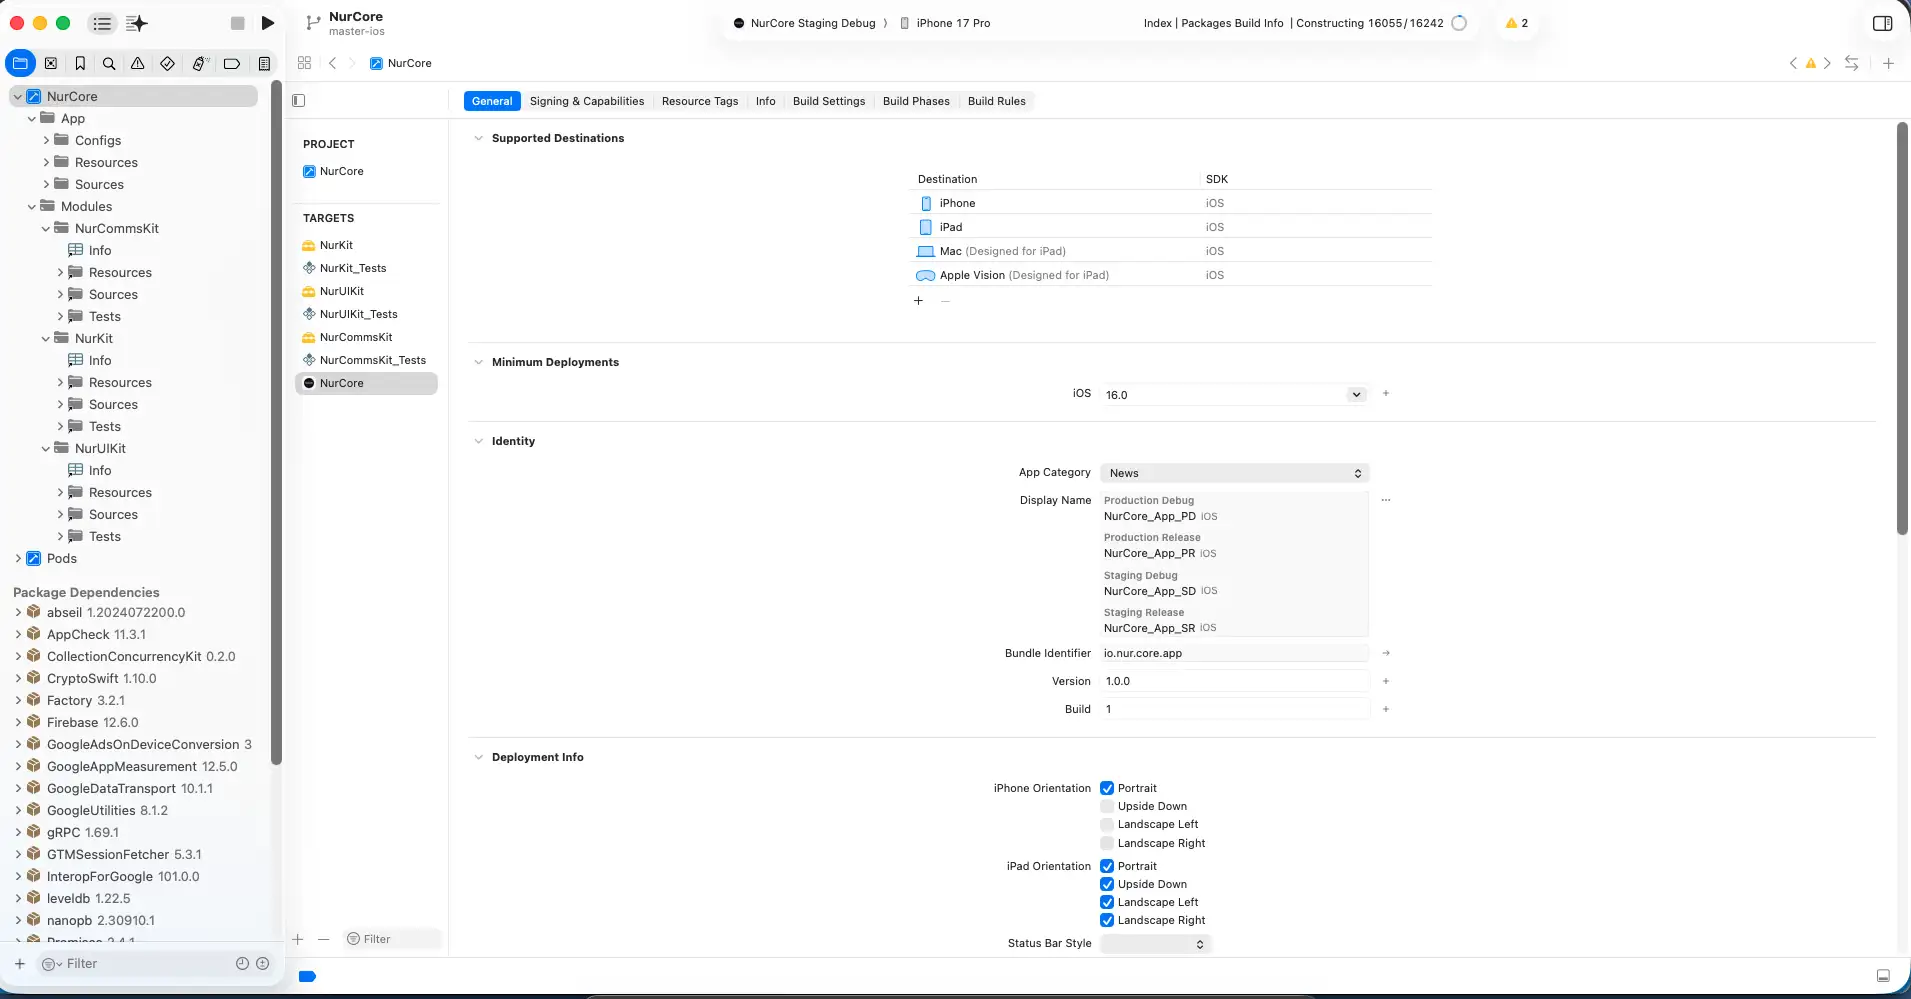Expand the Configs folder
1911x999 pixels.
(46, 141)
